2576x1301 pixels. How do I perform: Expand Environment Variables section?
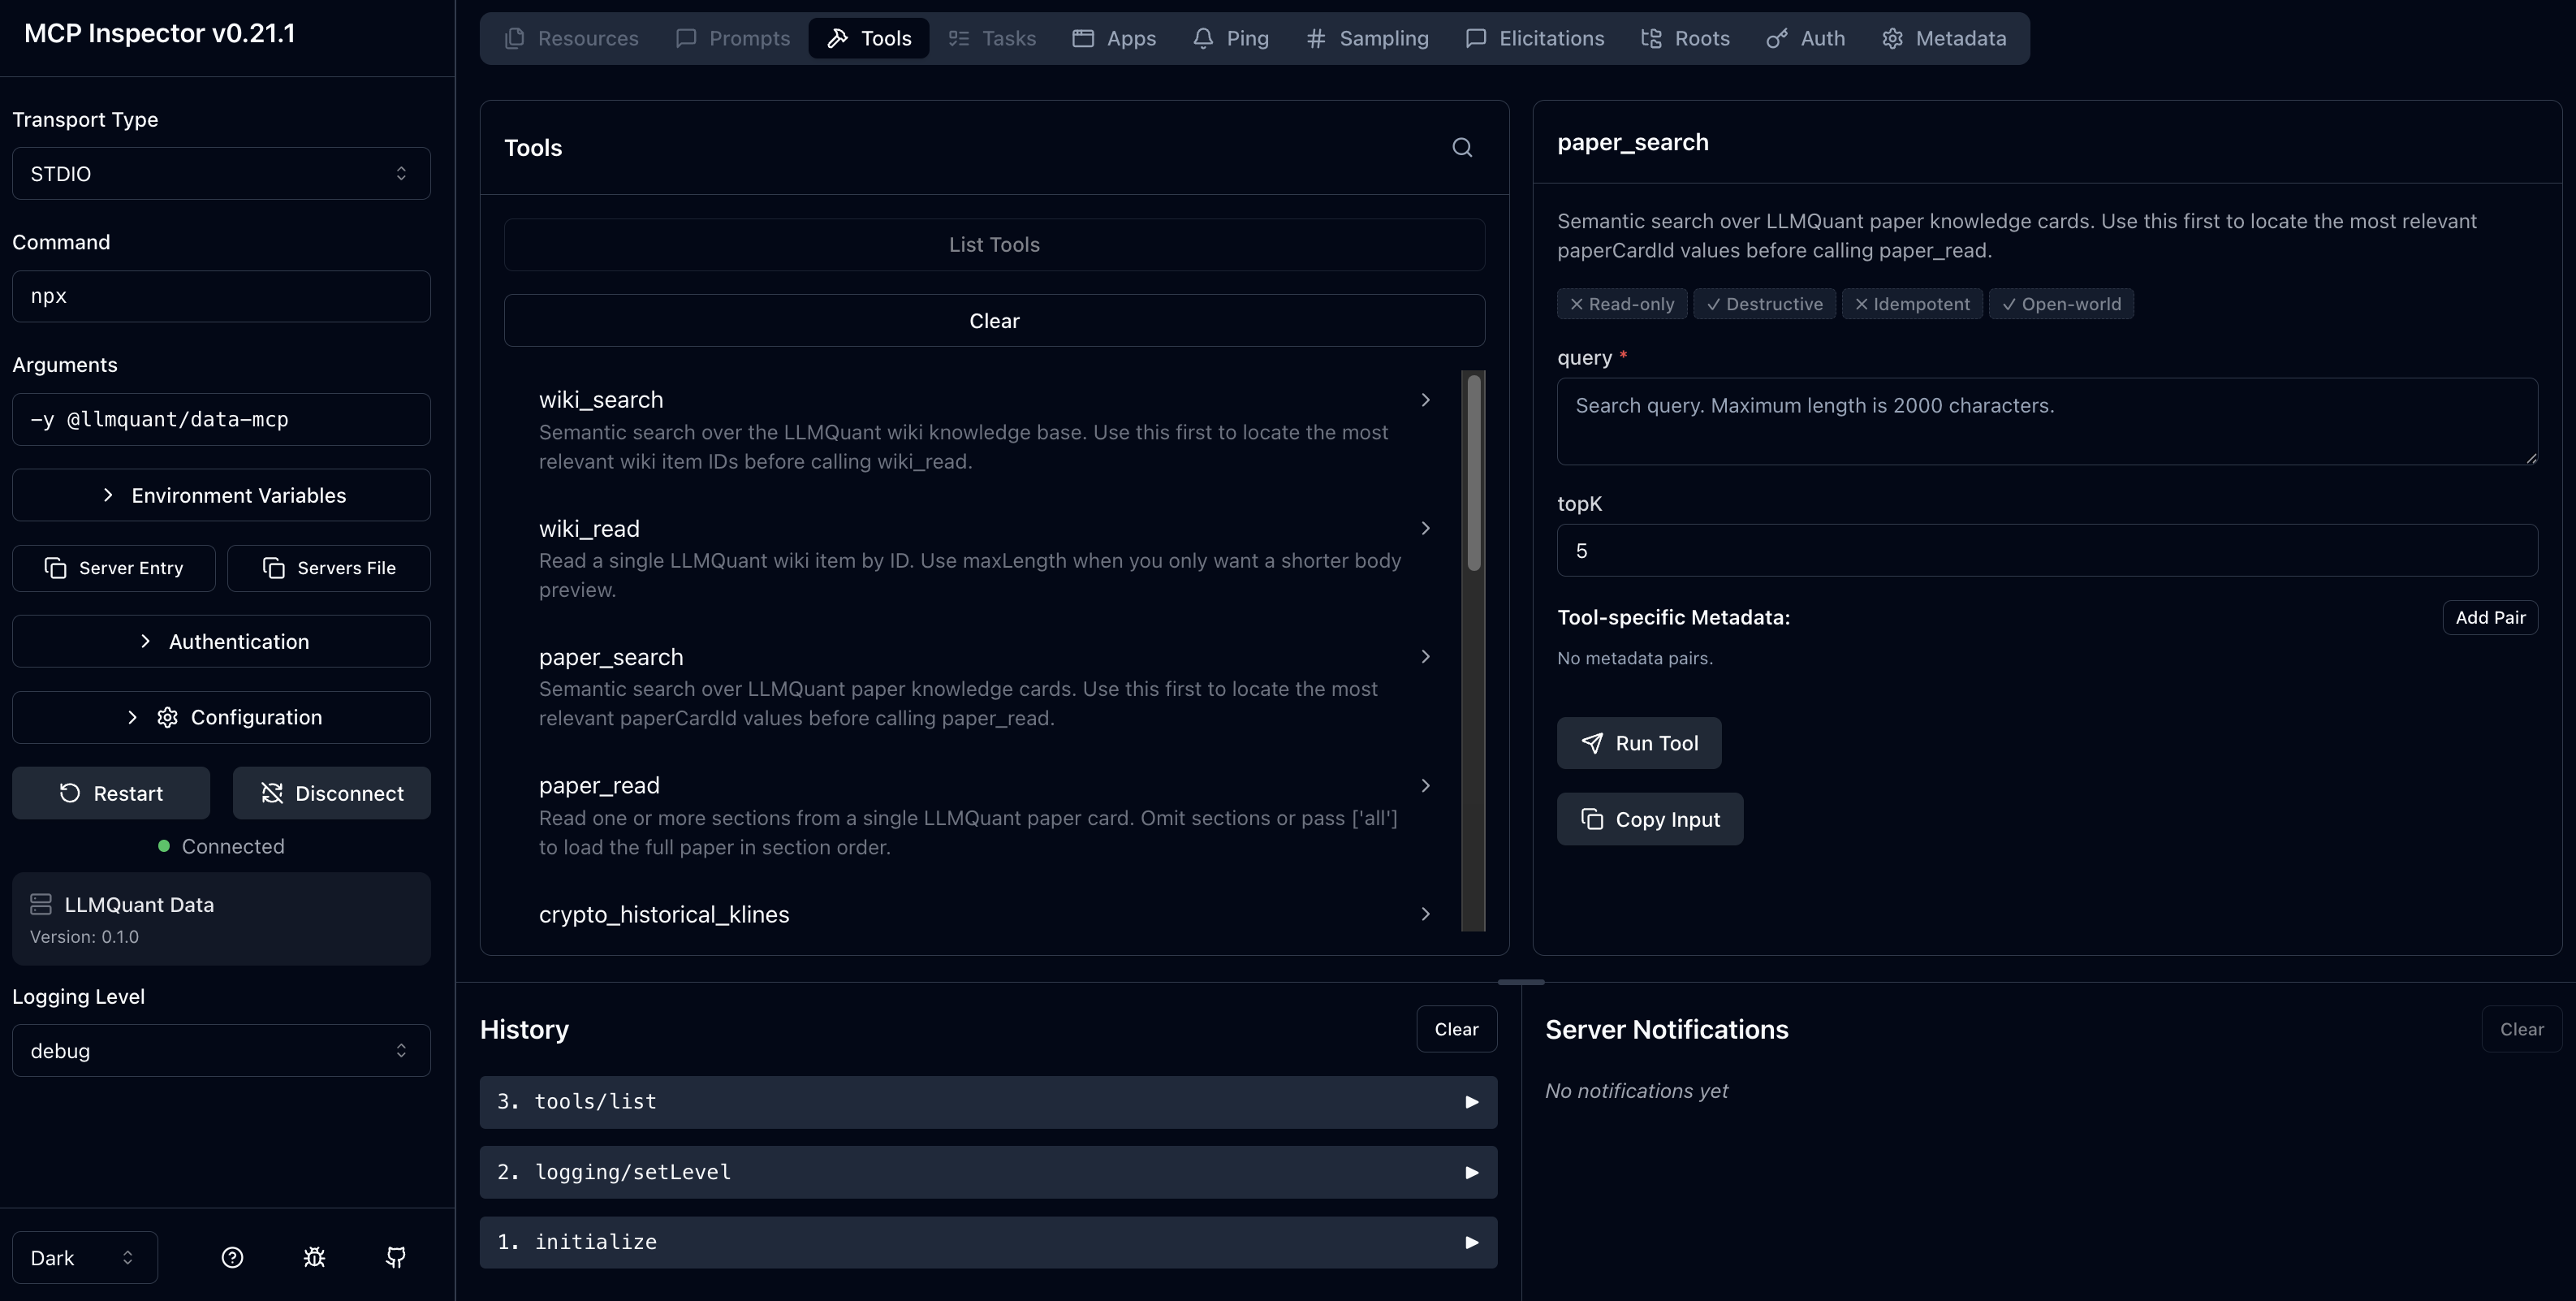coord(221,495)
